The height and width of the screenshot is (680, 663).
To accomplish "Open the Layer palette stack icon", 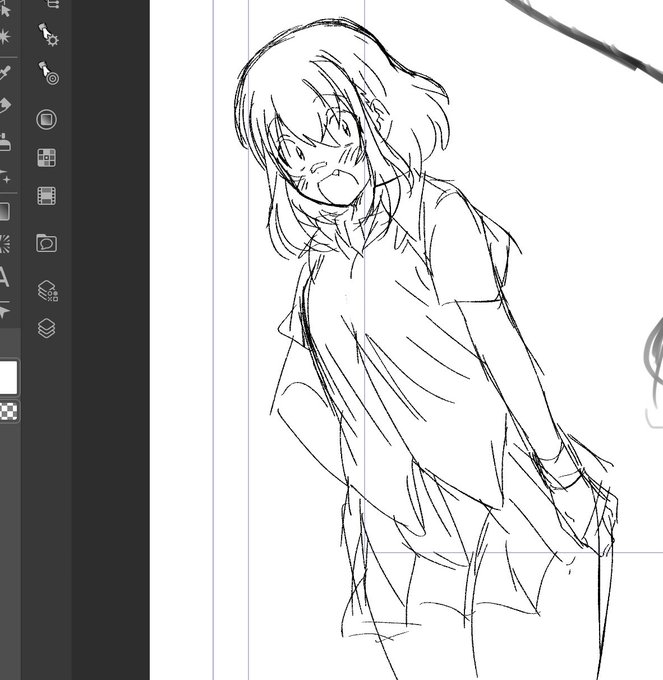I will pos(46,328).
